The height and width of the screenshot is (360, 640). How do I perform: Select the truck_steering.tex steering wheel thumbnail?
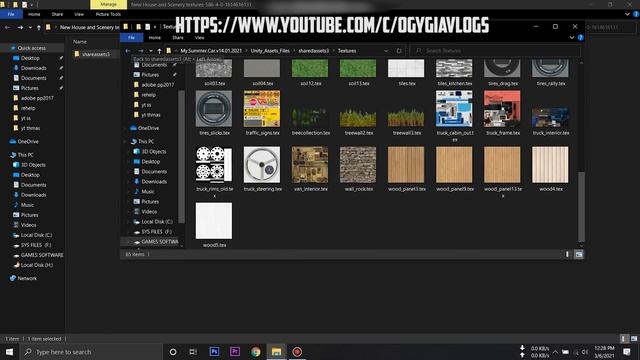click(262, 164)
